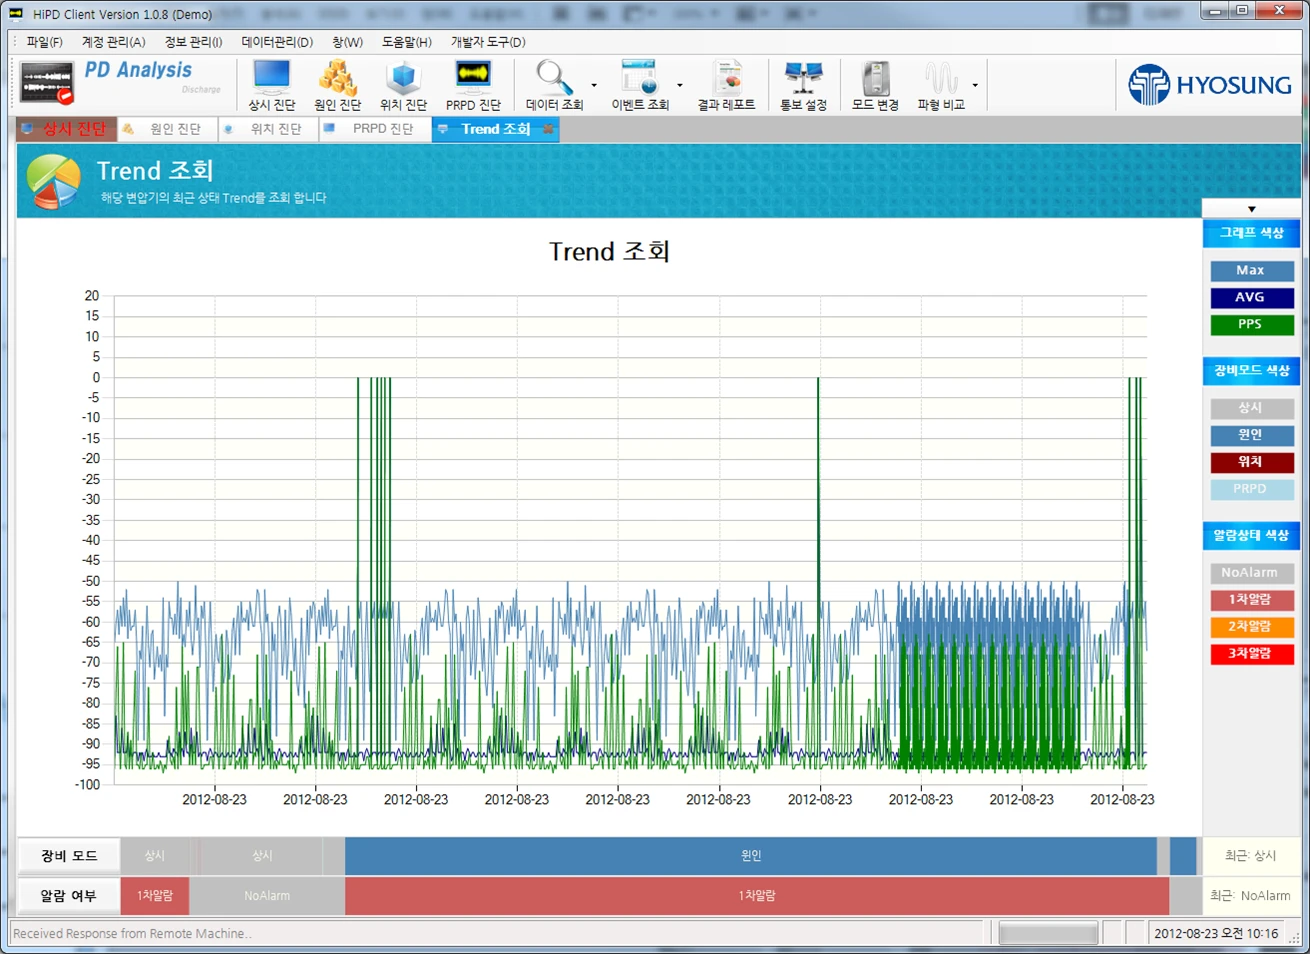
Task: Select the long 1차알람 segment in 알람 bar
Action: click(757, 896)
